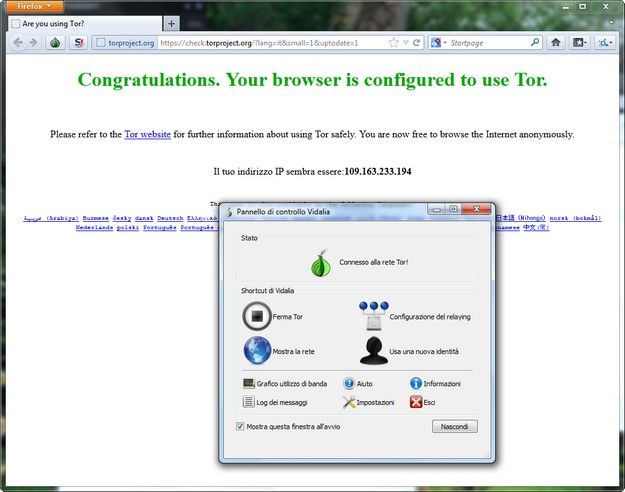
Task: Click the new identity silhouette icon
Action: (x=373, y=350)
